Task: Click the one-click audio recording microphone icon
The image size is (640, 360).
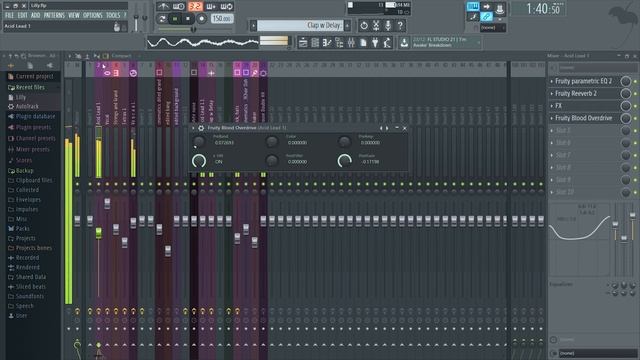Action: (x=388, y=25)
